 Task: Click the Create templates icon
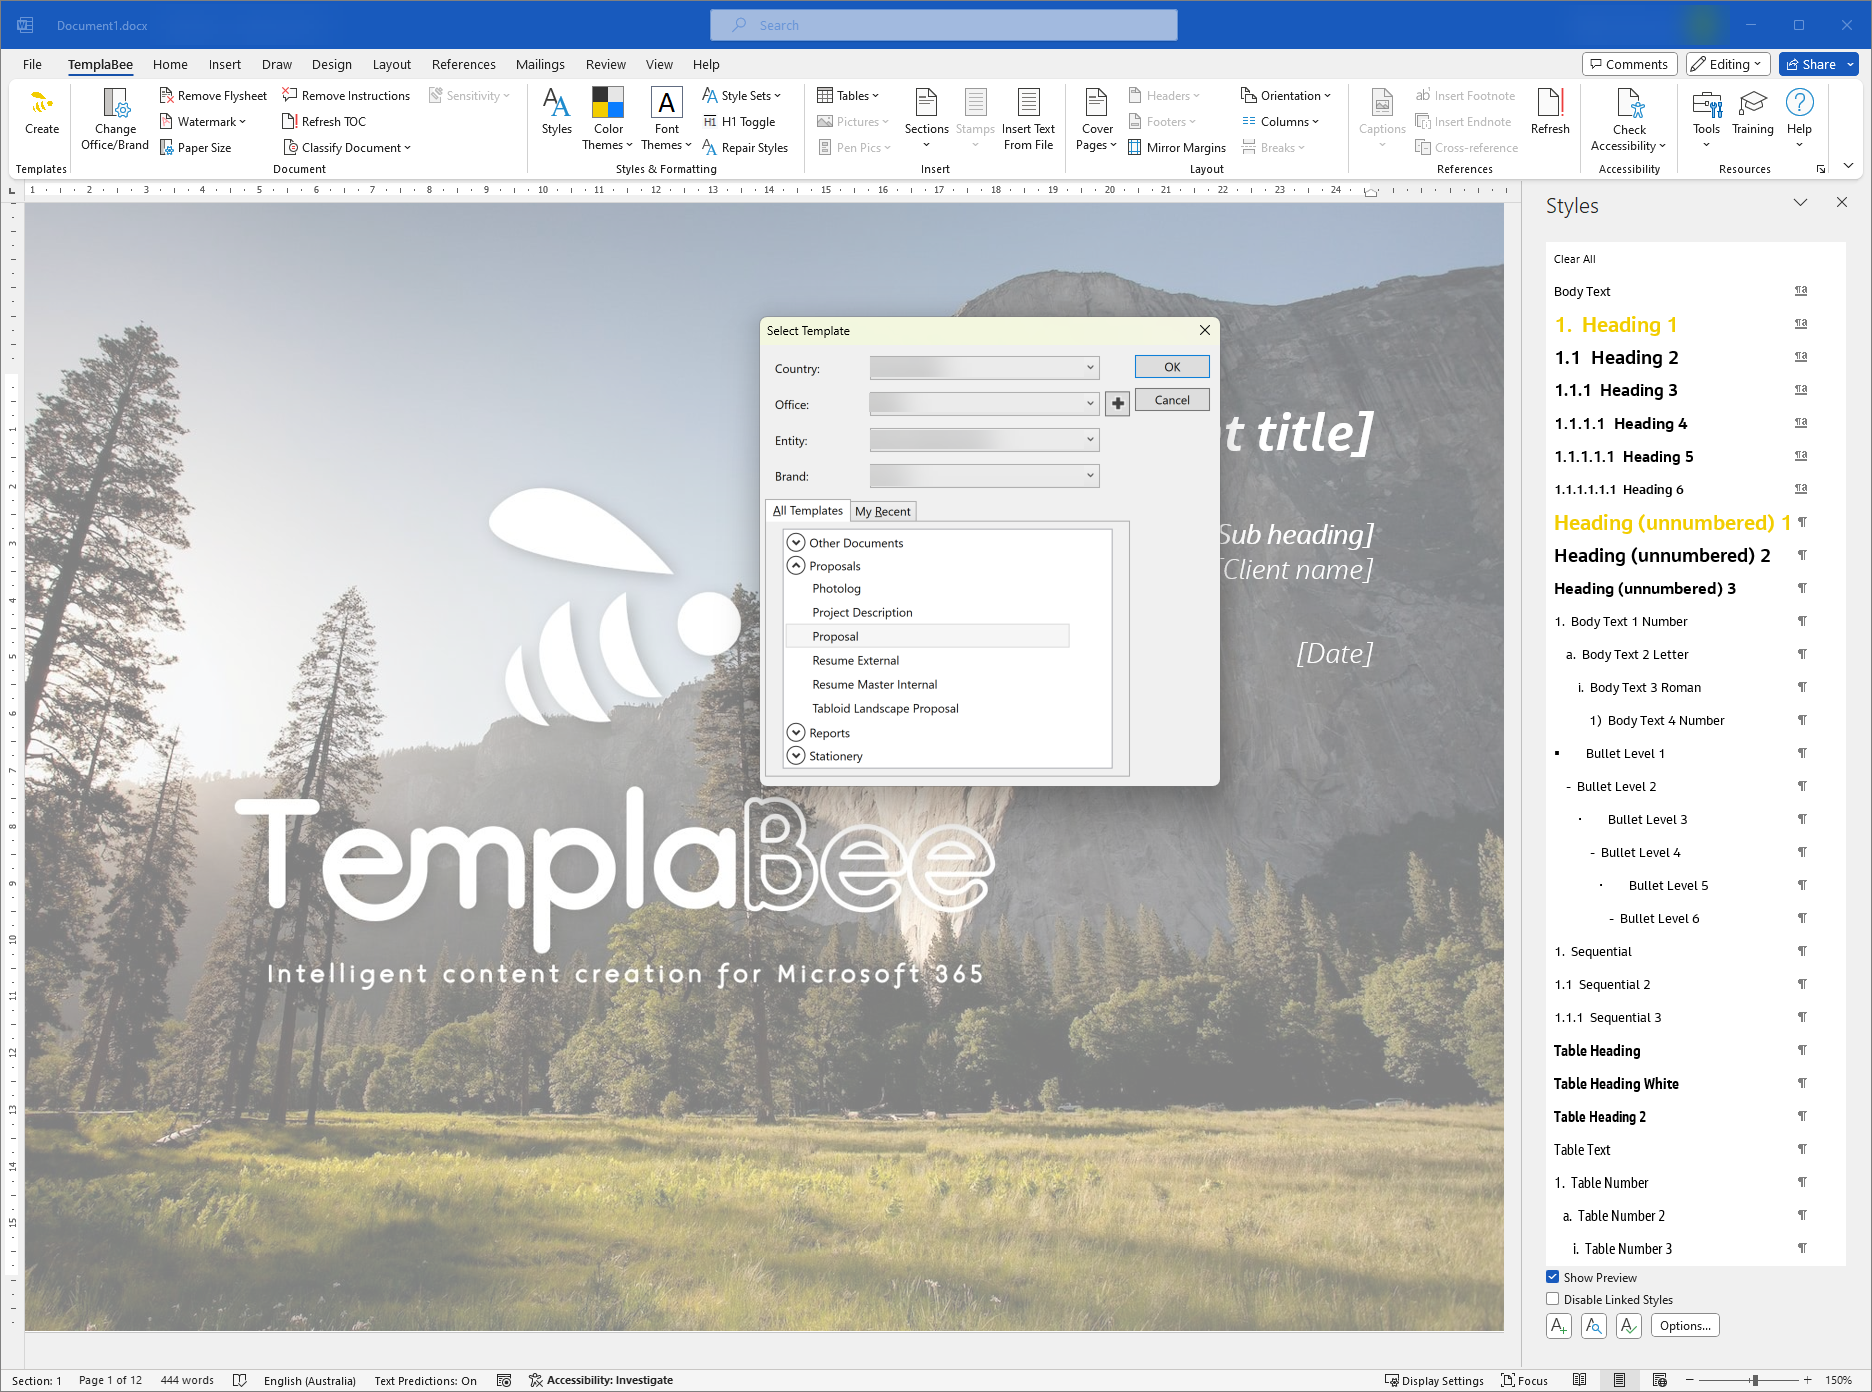(42, 111)
